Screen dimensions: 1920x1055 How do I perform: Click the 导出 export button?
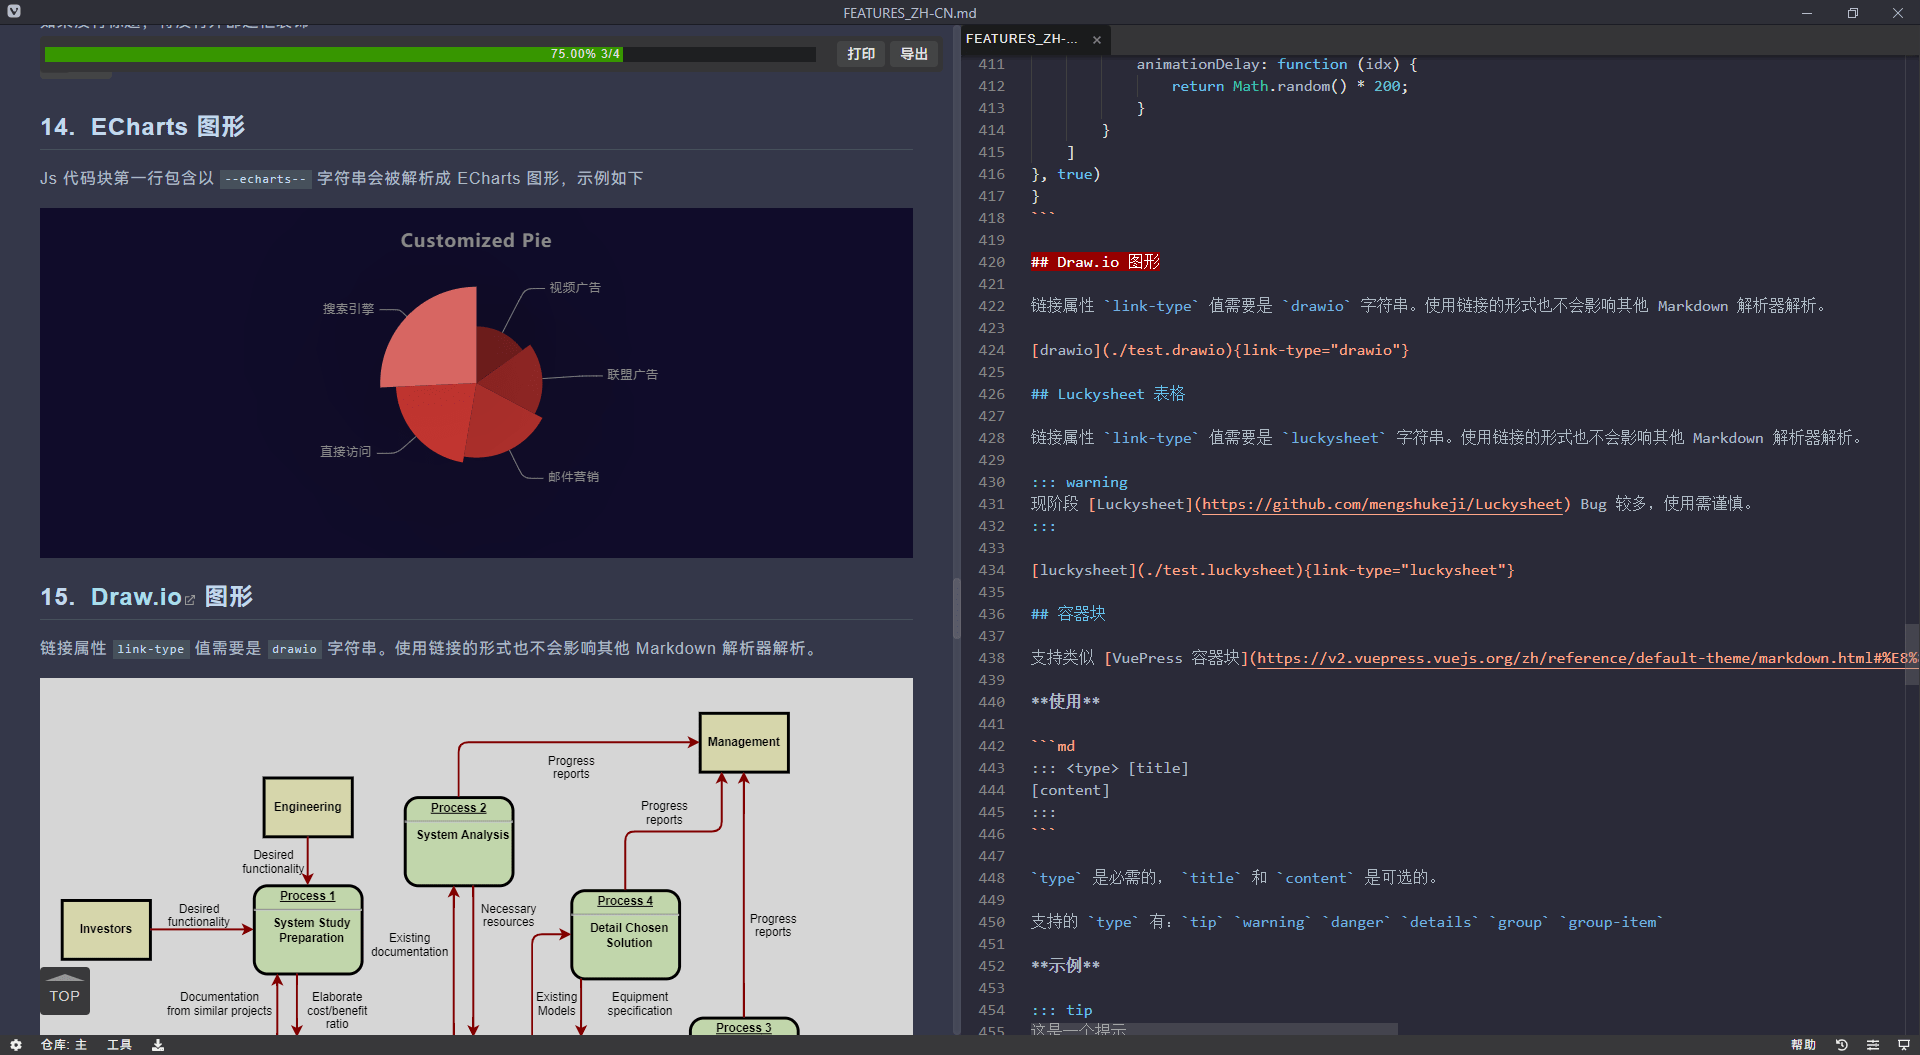(x=914, y=54)
